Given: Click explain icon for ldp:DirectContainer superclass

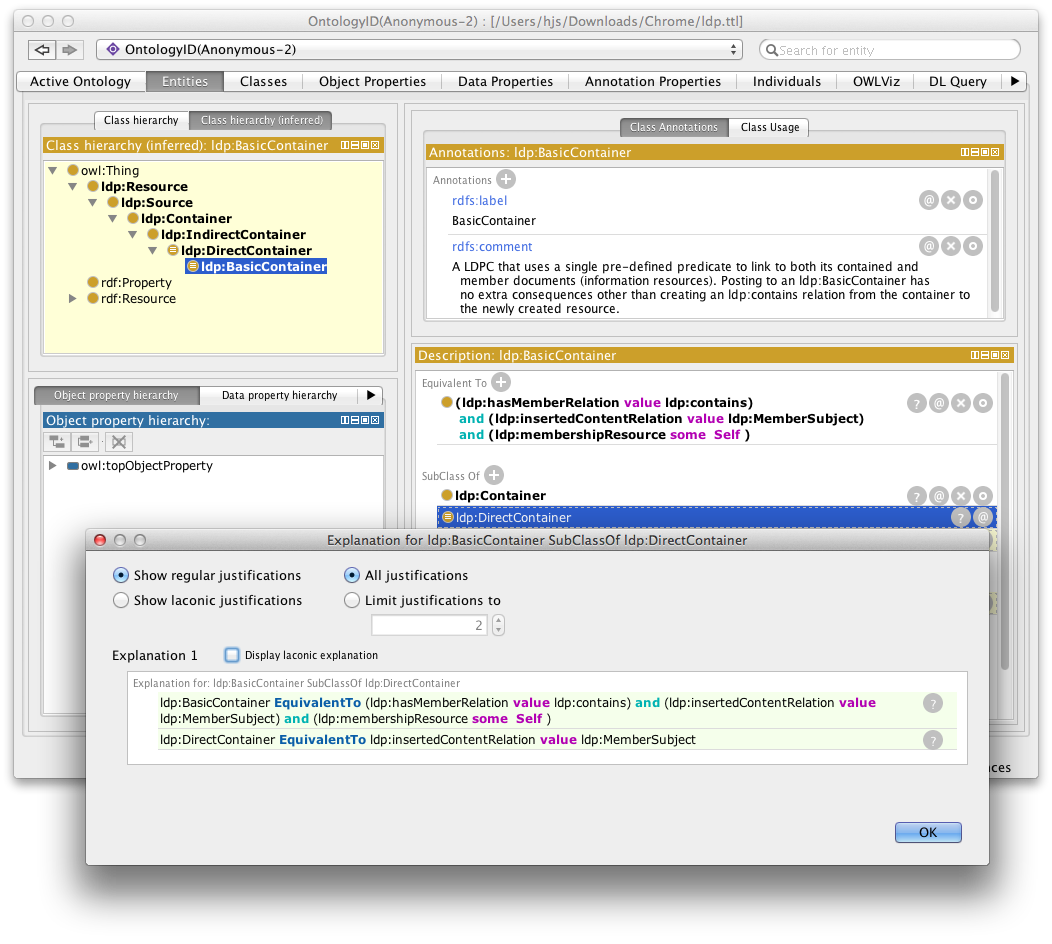Looking at the screenshot, I should 961,517.
